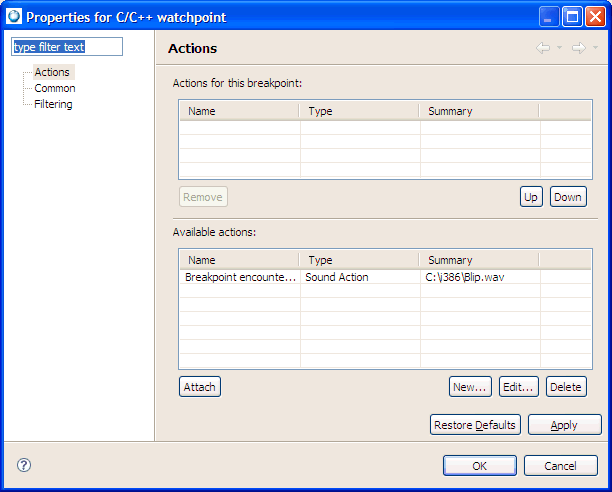Viewport: 612px width, 492px height.
Task: Click the back navigation arrow icon
Action: pyautogui.click(x=543, y=48)
